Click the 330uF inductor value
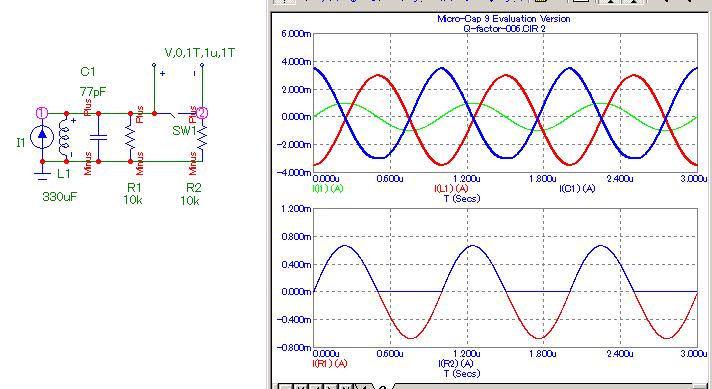This screenshot has width=712, height=389. (x=60, y=197)
